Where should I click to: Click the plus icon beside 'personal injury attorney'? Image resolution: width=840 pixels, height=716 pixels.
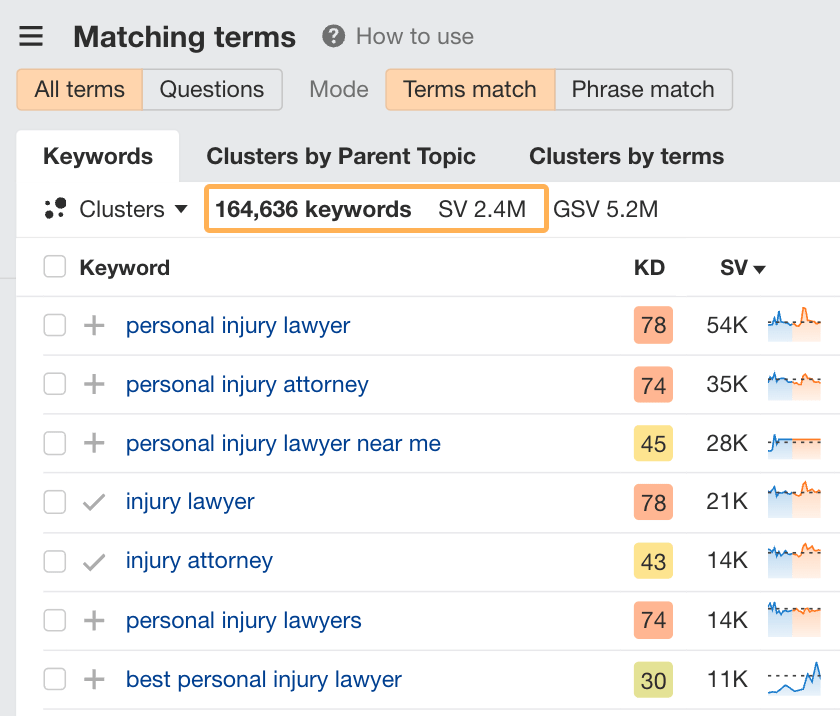92,384
